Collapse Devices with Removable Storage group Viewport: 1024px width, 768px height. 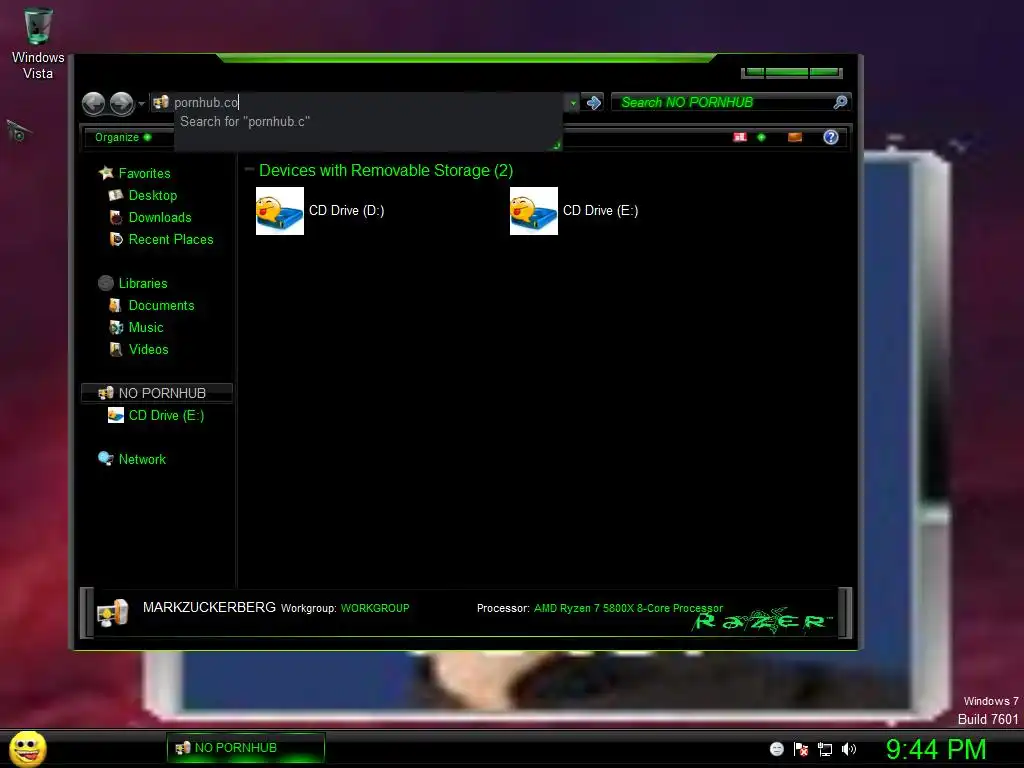click(249, 170)
